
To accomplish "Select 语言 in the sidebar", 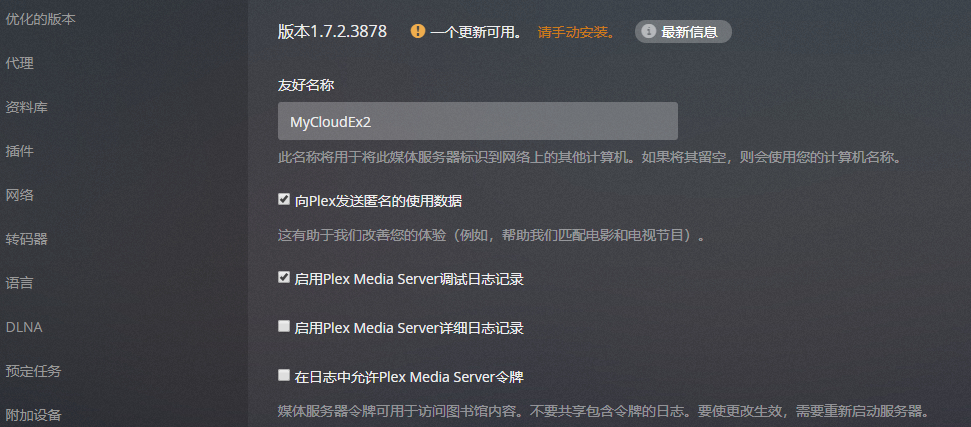I will pos(19,283).
